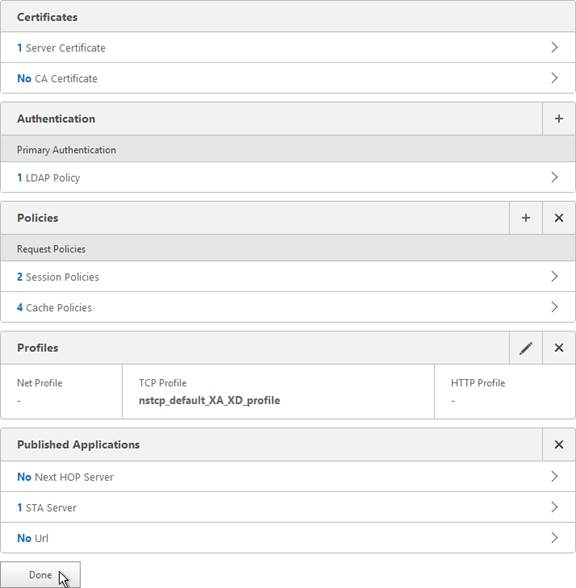This screenshot has height=588, width=576.
Task: Remove Published Applications section with X icon
Action: (x=558, y=445)
